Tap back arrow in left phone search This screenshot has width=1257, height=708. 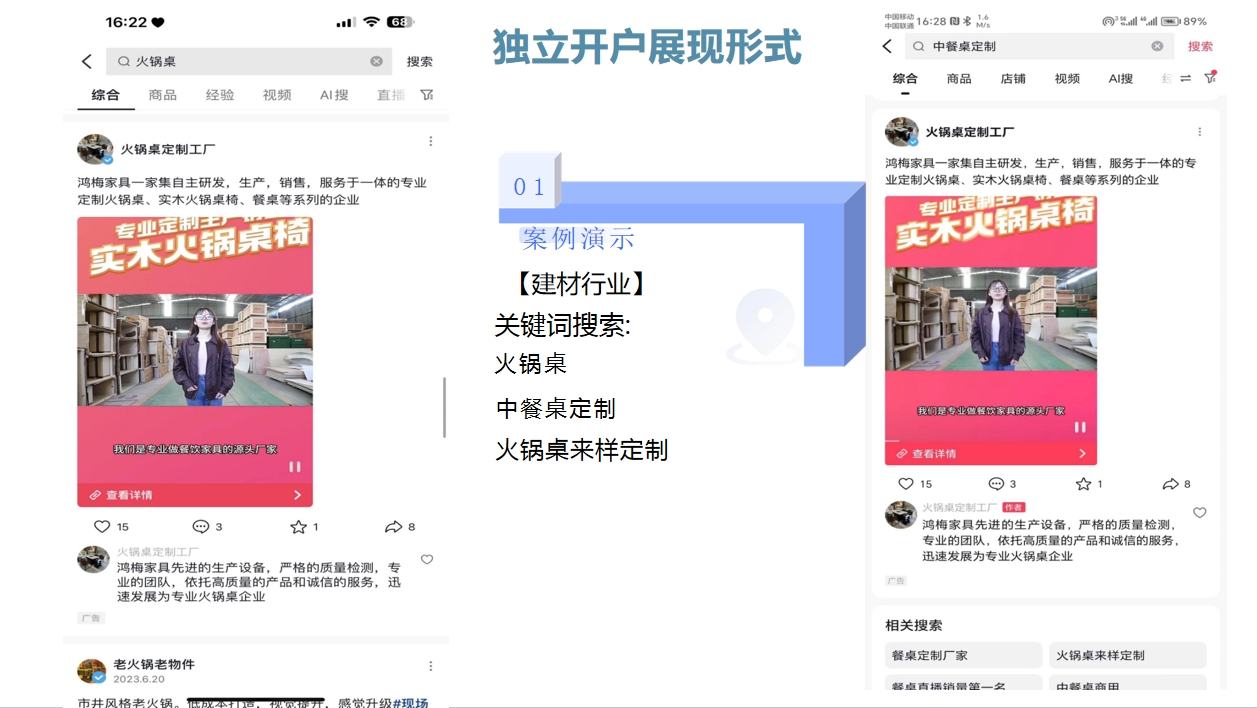[x=87, y=62]
